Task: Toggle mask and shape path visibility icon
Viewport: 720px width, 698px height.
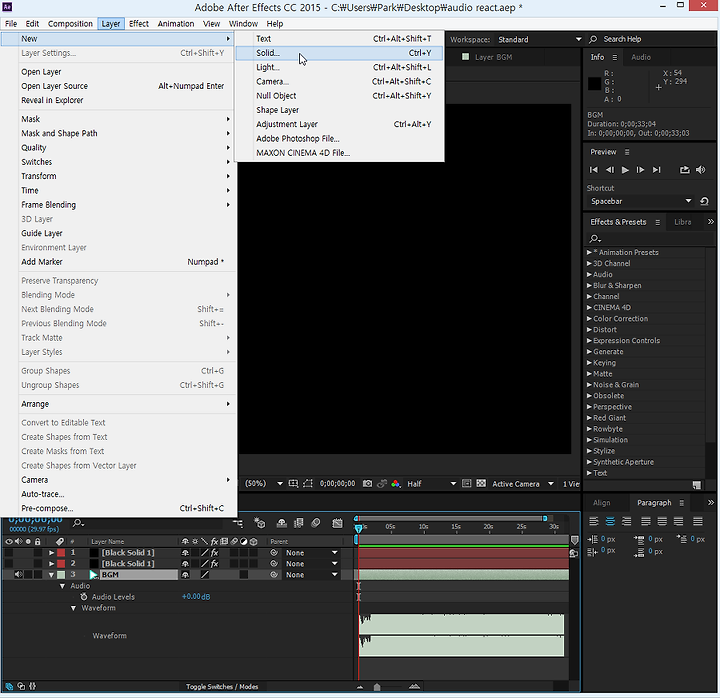Action: (x=308, y=484)
